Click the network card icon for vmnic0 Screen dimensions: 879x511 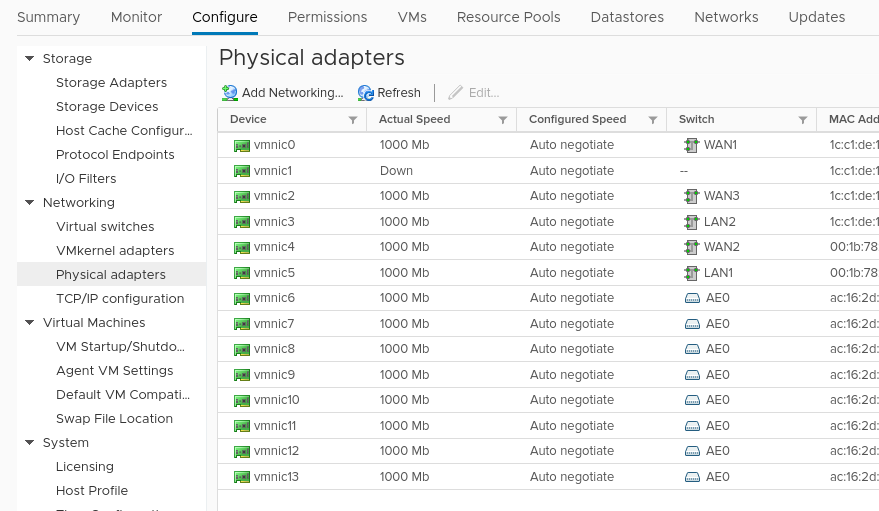coord(241,146)
